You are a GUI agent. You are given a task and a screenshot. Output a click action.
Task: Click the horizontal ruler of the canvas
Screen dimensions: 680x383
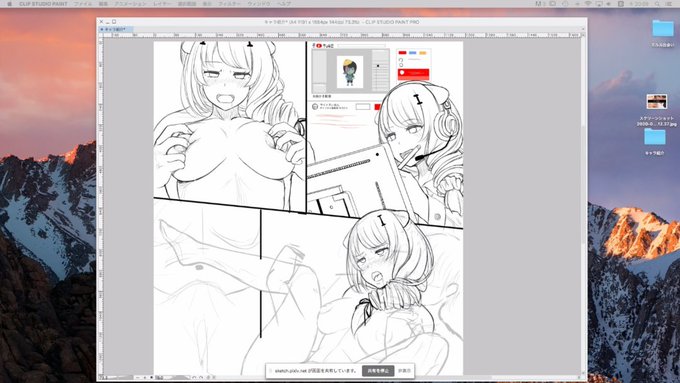pyautogui.click(x=343, y=35)
